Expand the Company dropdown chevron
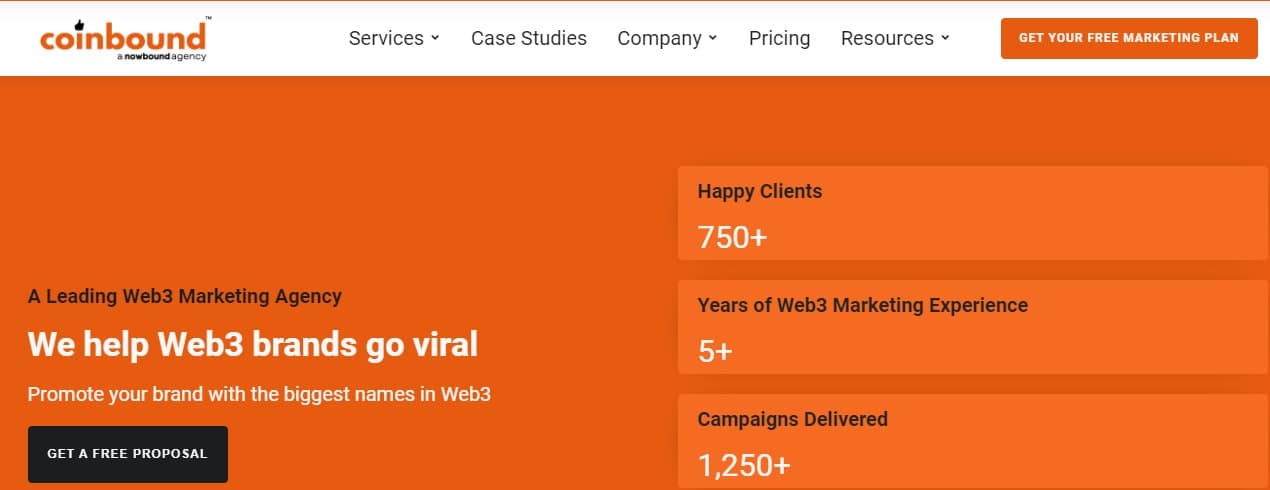Viewport: 1270px width, 490px height. pos(713,38)
